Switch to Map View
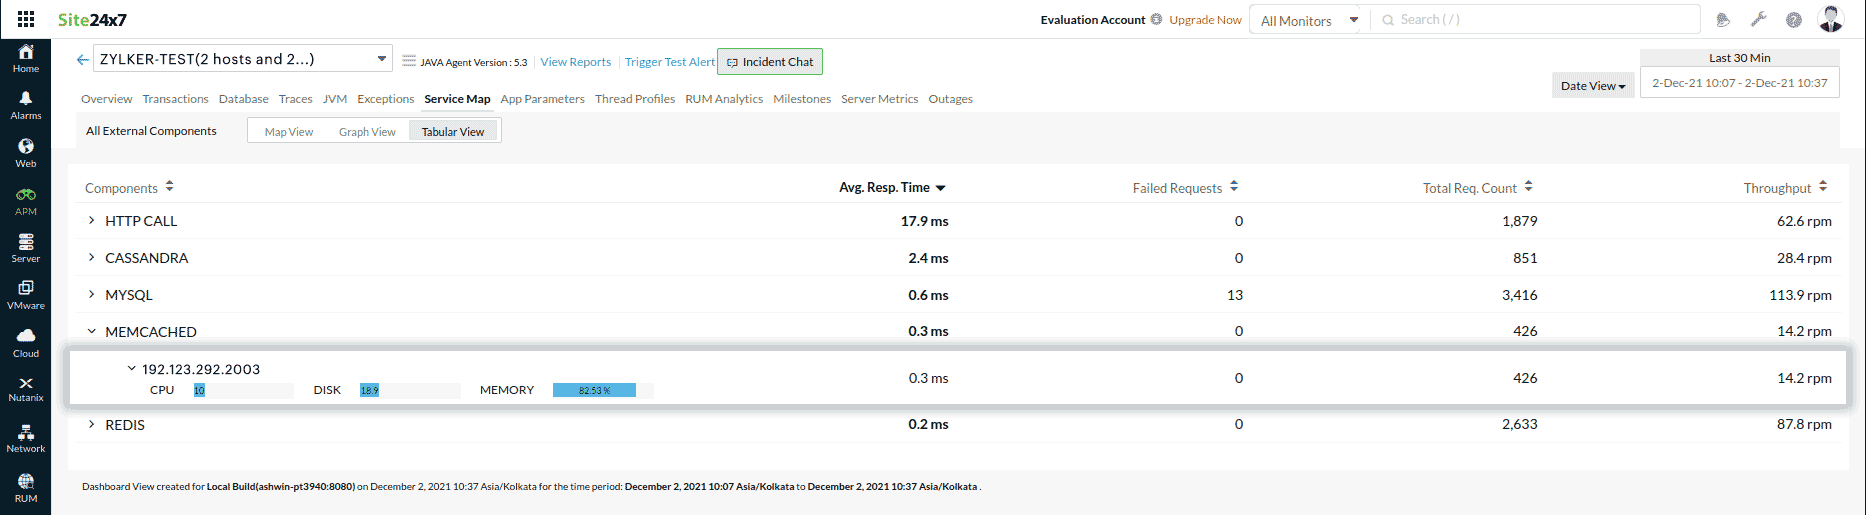This screenshot has width=1866, height=515. coord(289,132)
